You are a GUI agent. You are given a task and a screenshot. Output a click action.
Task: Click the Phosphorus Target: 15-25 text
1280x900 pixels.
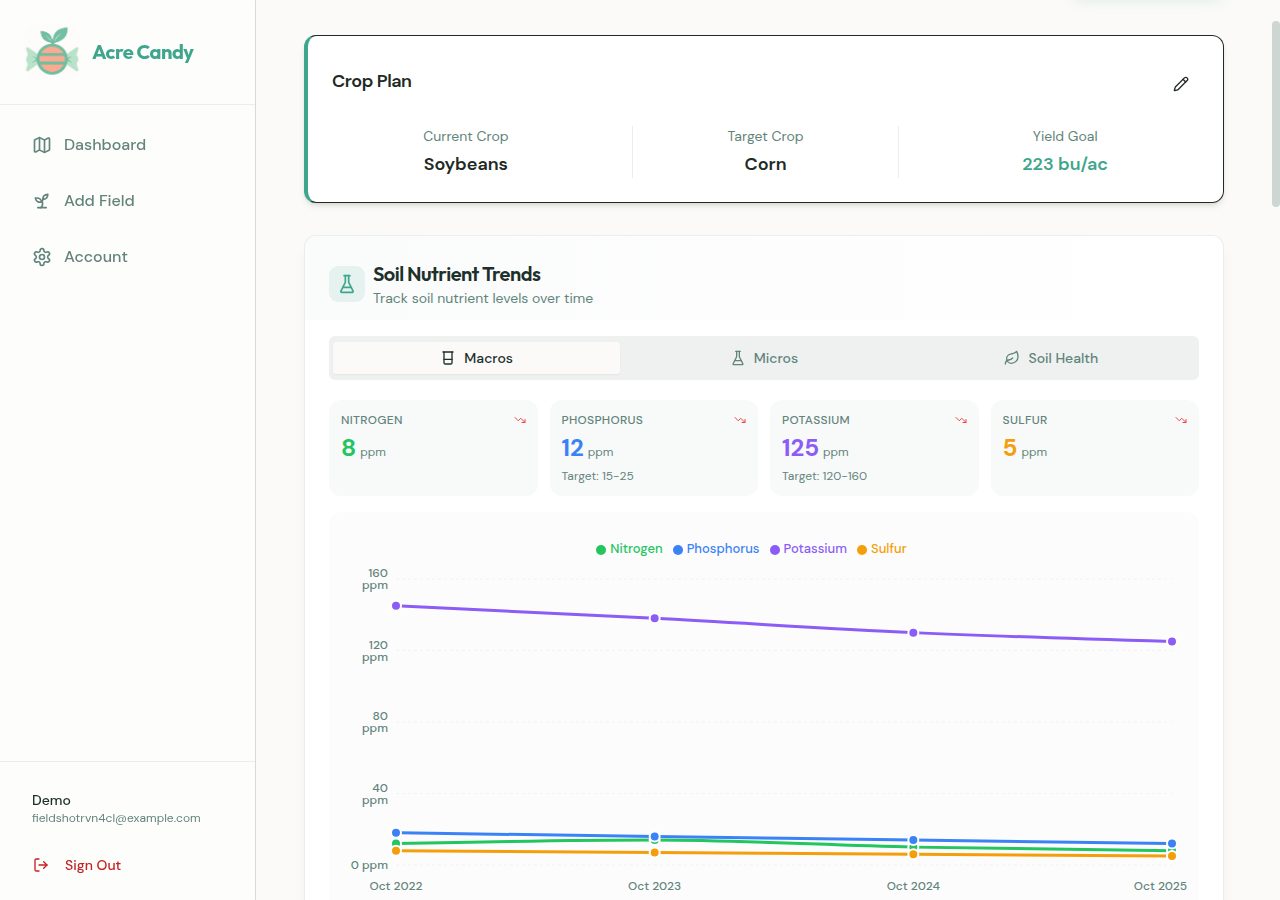click(x=598, y=476)
